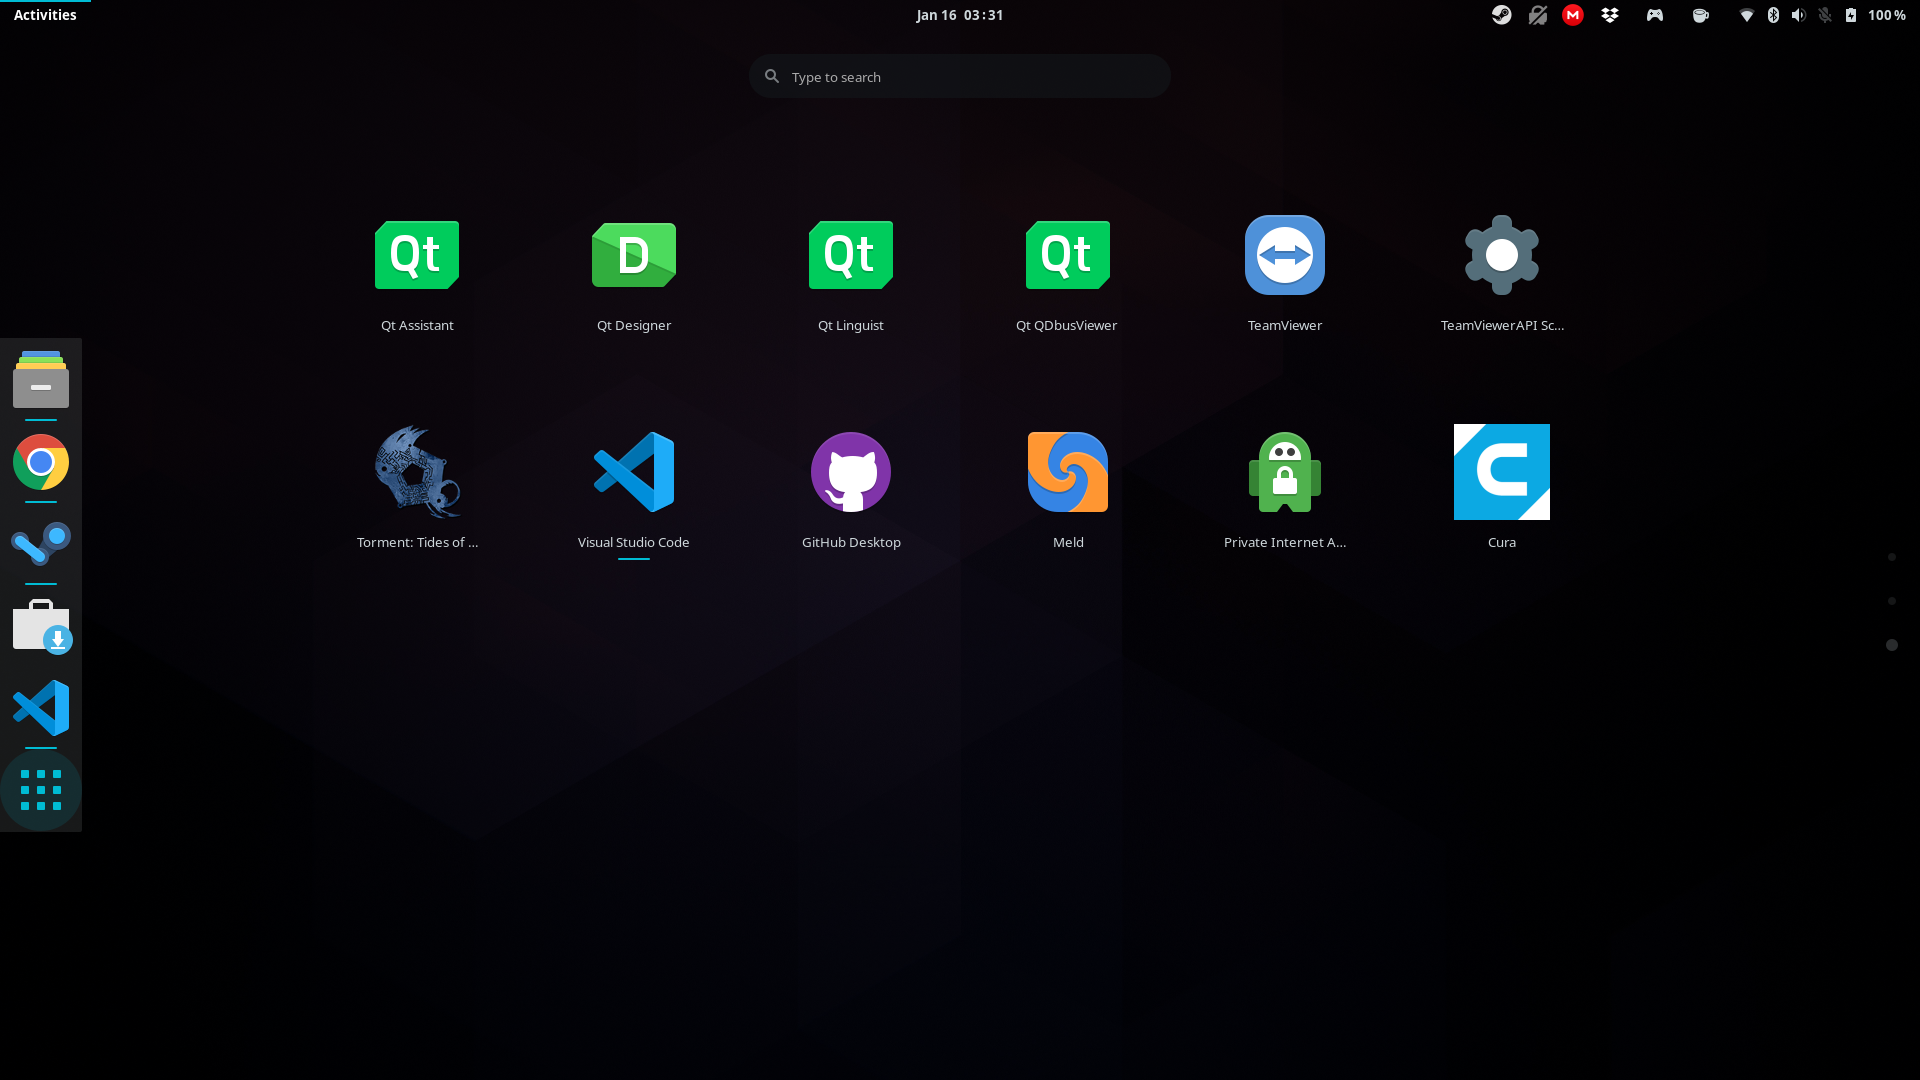Toggle Show Applications grid button in dock

pos(41,790)
